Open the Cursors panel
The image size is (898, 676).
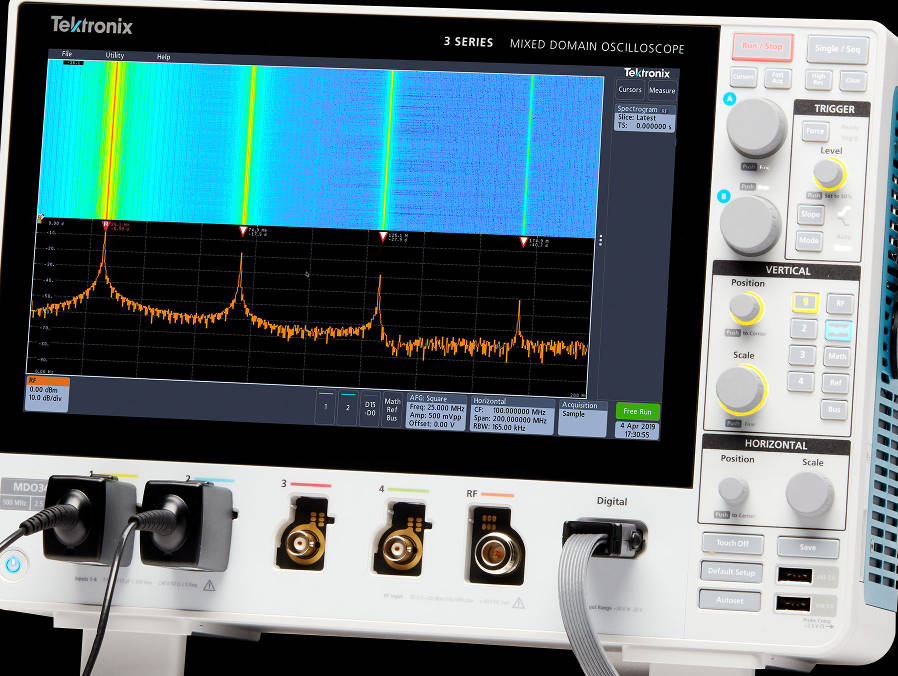[630, 90]
